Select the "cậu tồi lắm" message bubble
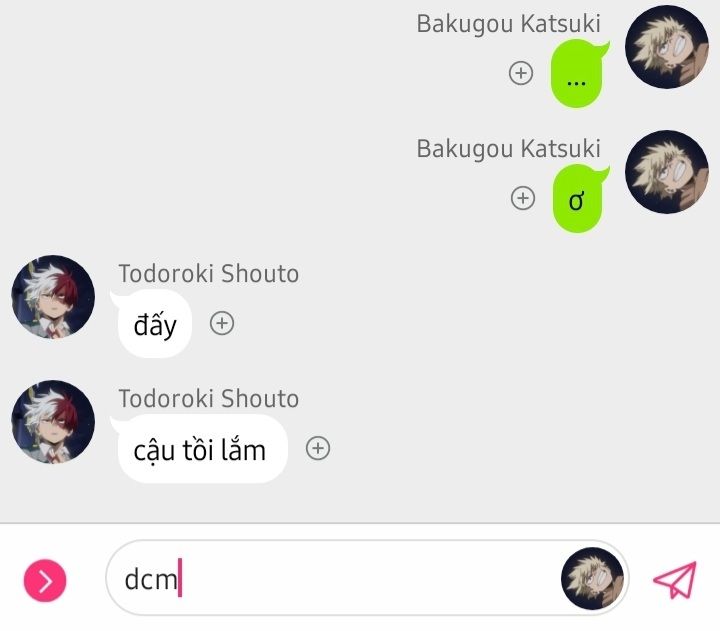Screen dimensions: 720x631 point(200,449)
